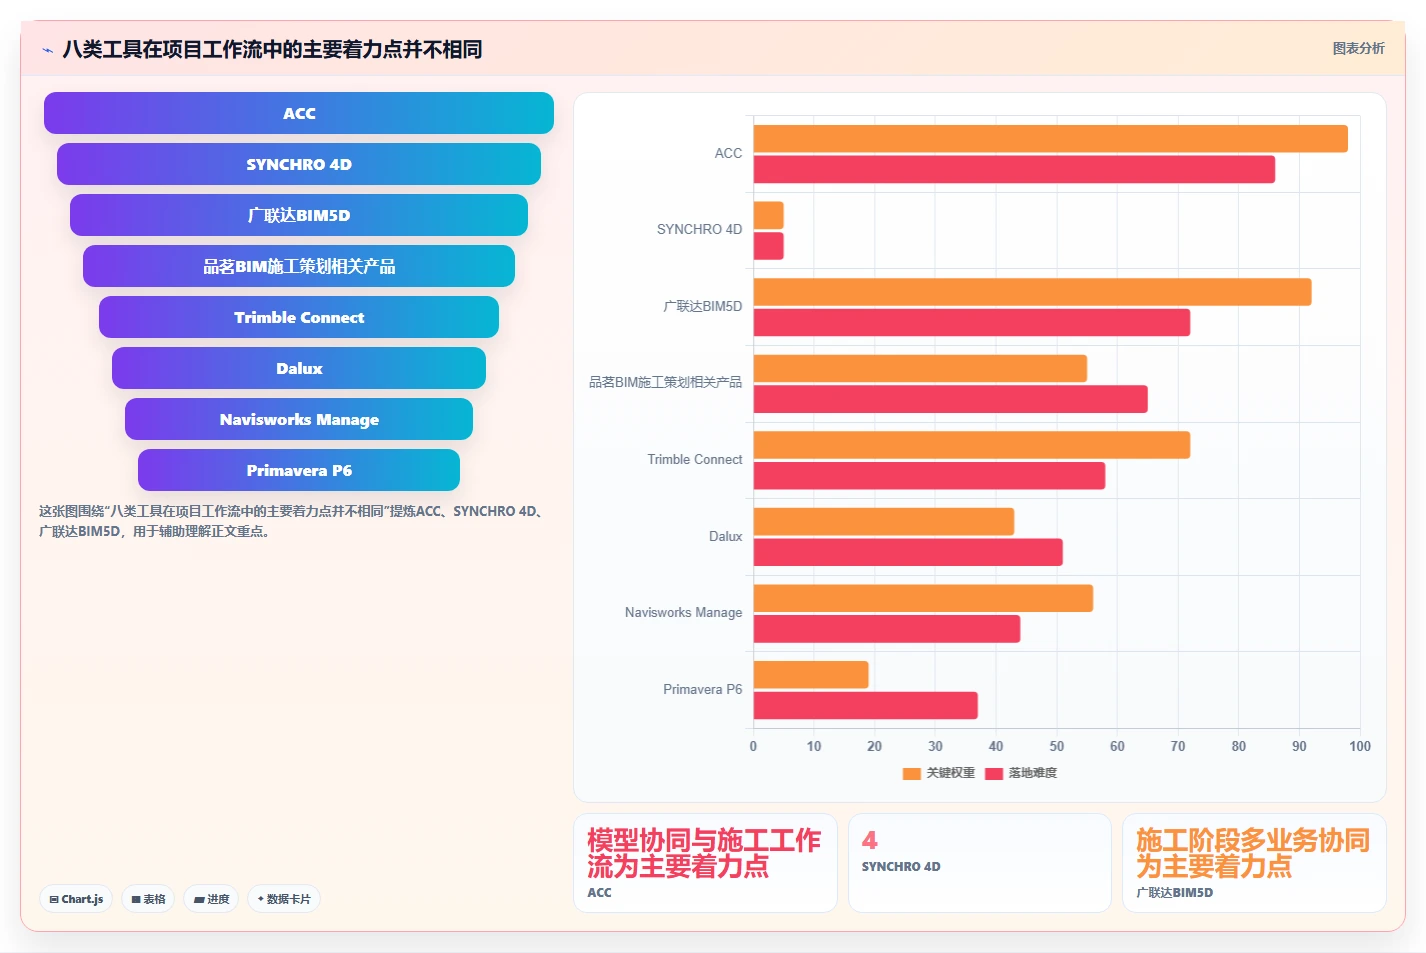Click the 广联达BIM5D axis label in chart
Viewport: 1426px width, 953px height.
(703, 306)
